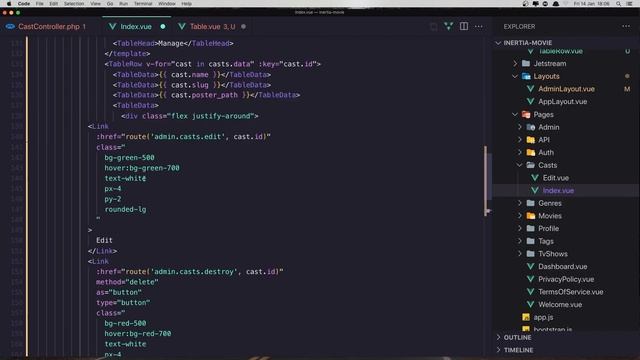The height and width of the screenshot is (360, 640).
Task: Open TermsOfService.vue file
Action: (x=571, y=292)
